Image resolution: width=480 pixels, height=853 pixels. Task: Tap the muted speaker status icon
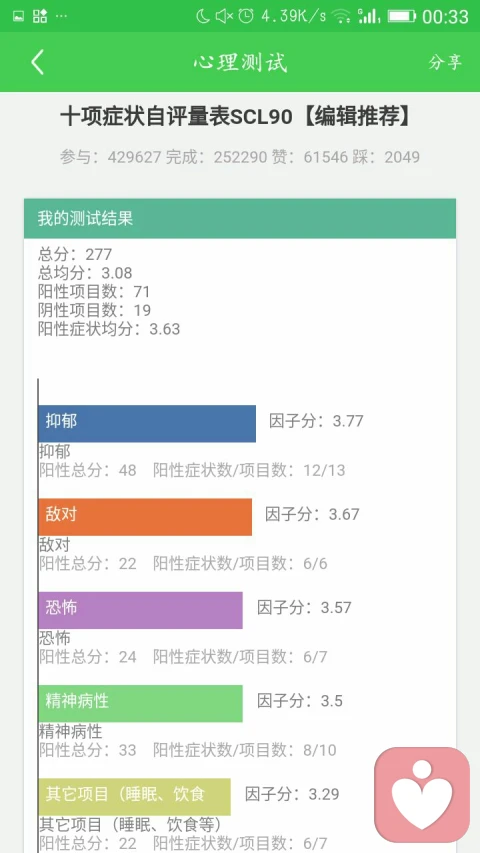click(224, 16)
